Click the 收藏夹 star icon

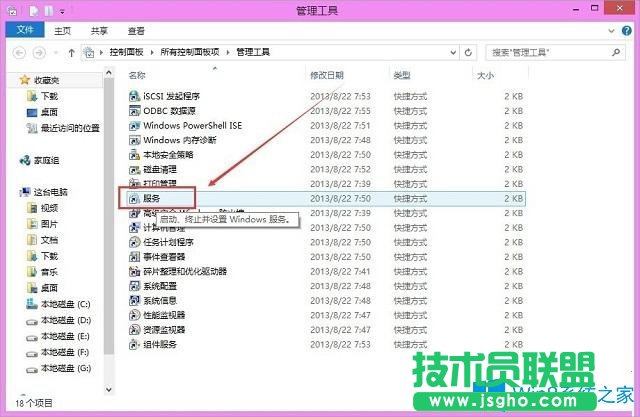tap(24, 80)
